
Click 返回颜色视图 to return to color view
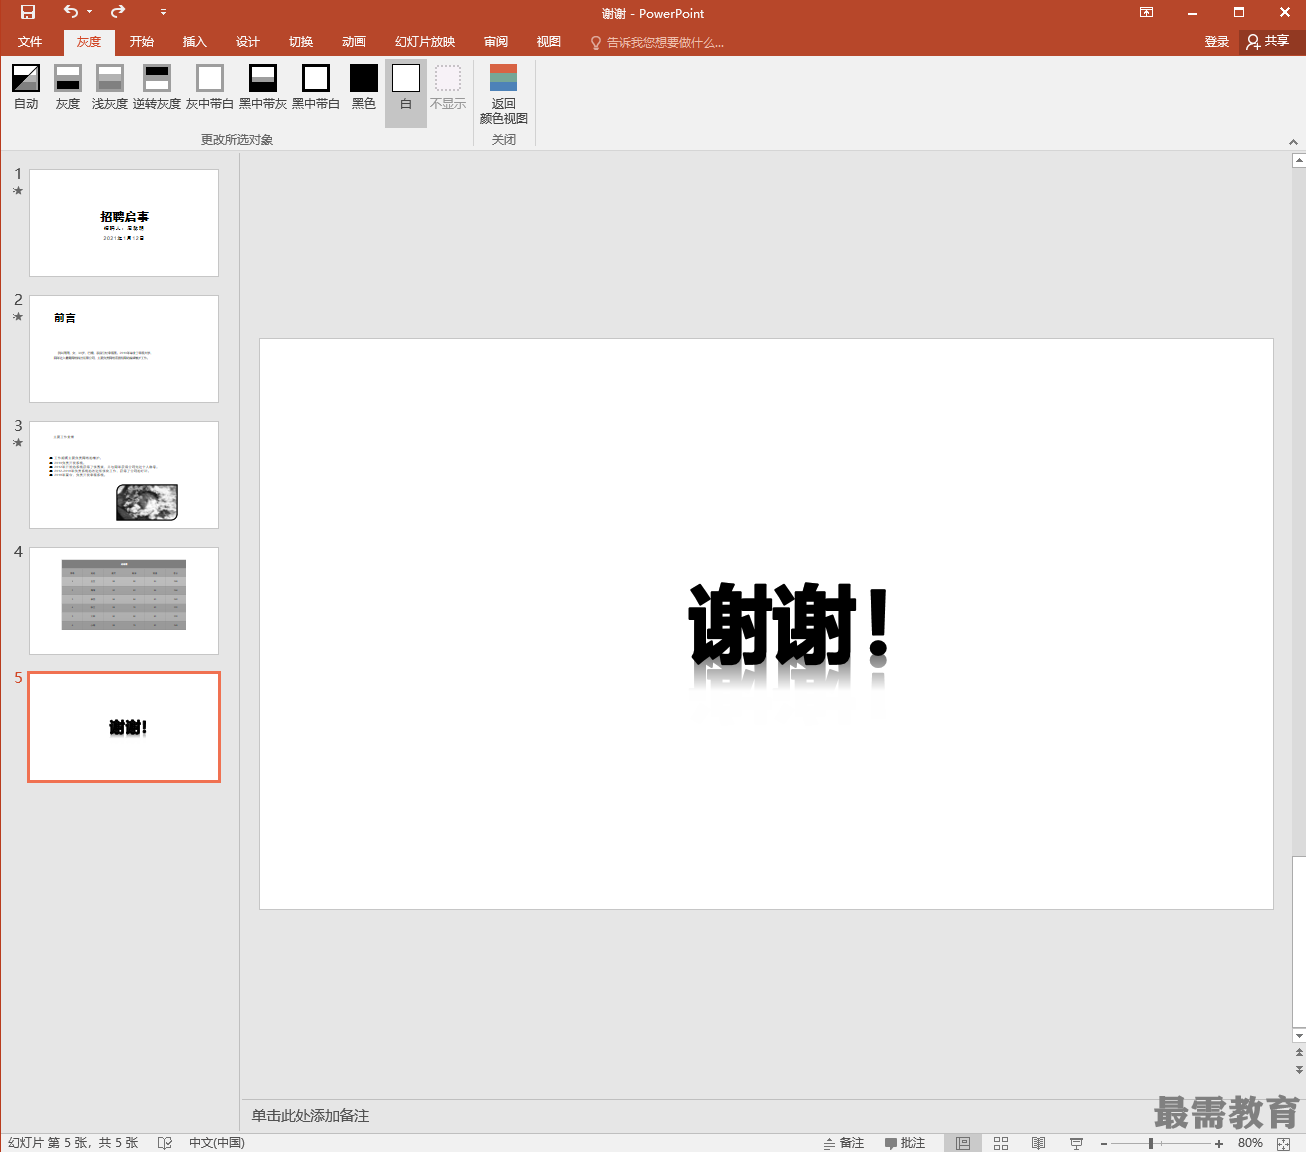pos(504,94)
